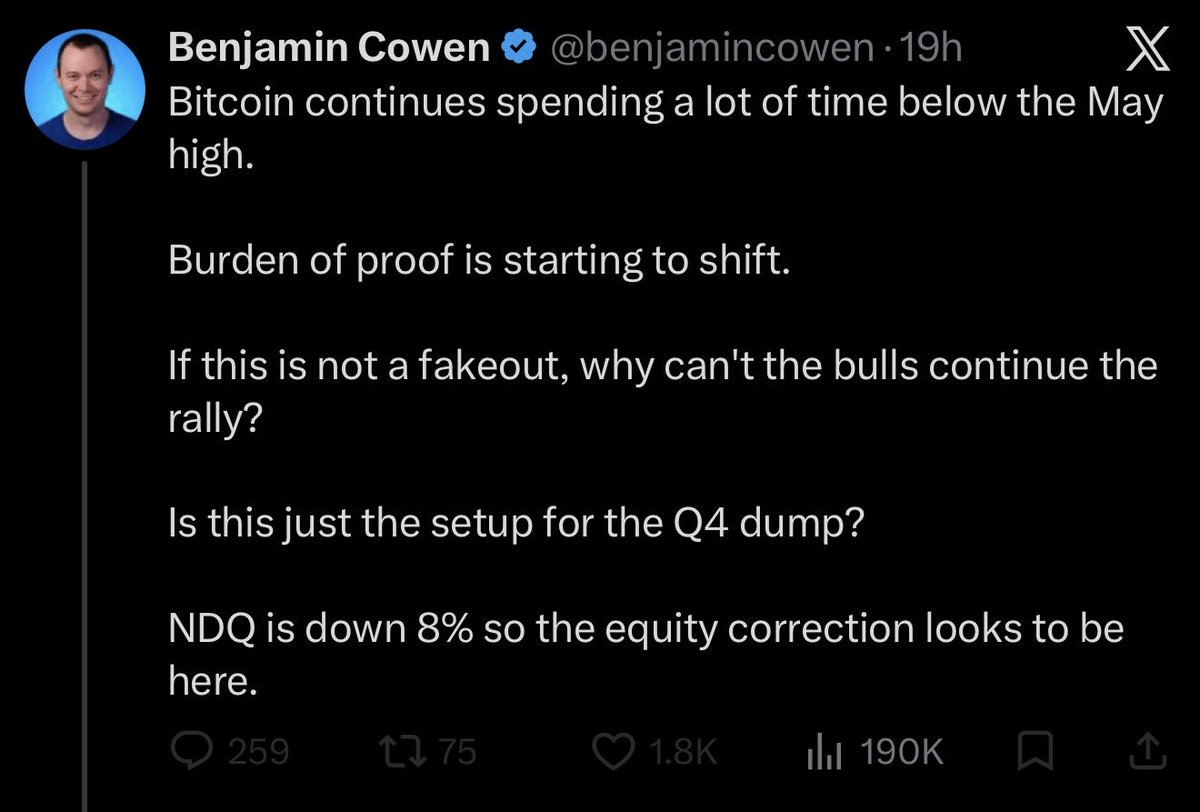
Task: Repost the tweet using the retweet icon
Action: 407,751
